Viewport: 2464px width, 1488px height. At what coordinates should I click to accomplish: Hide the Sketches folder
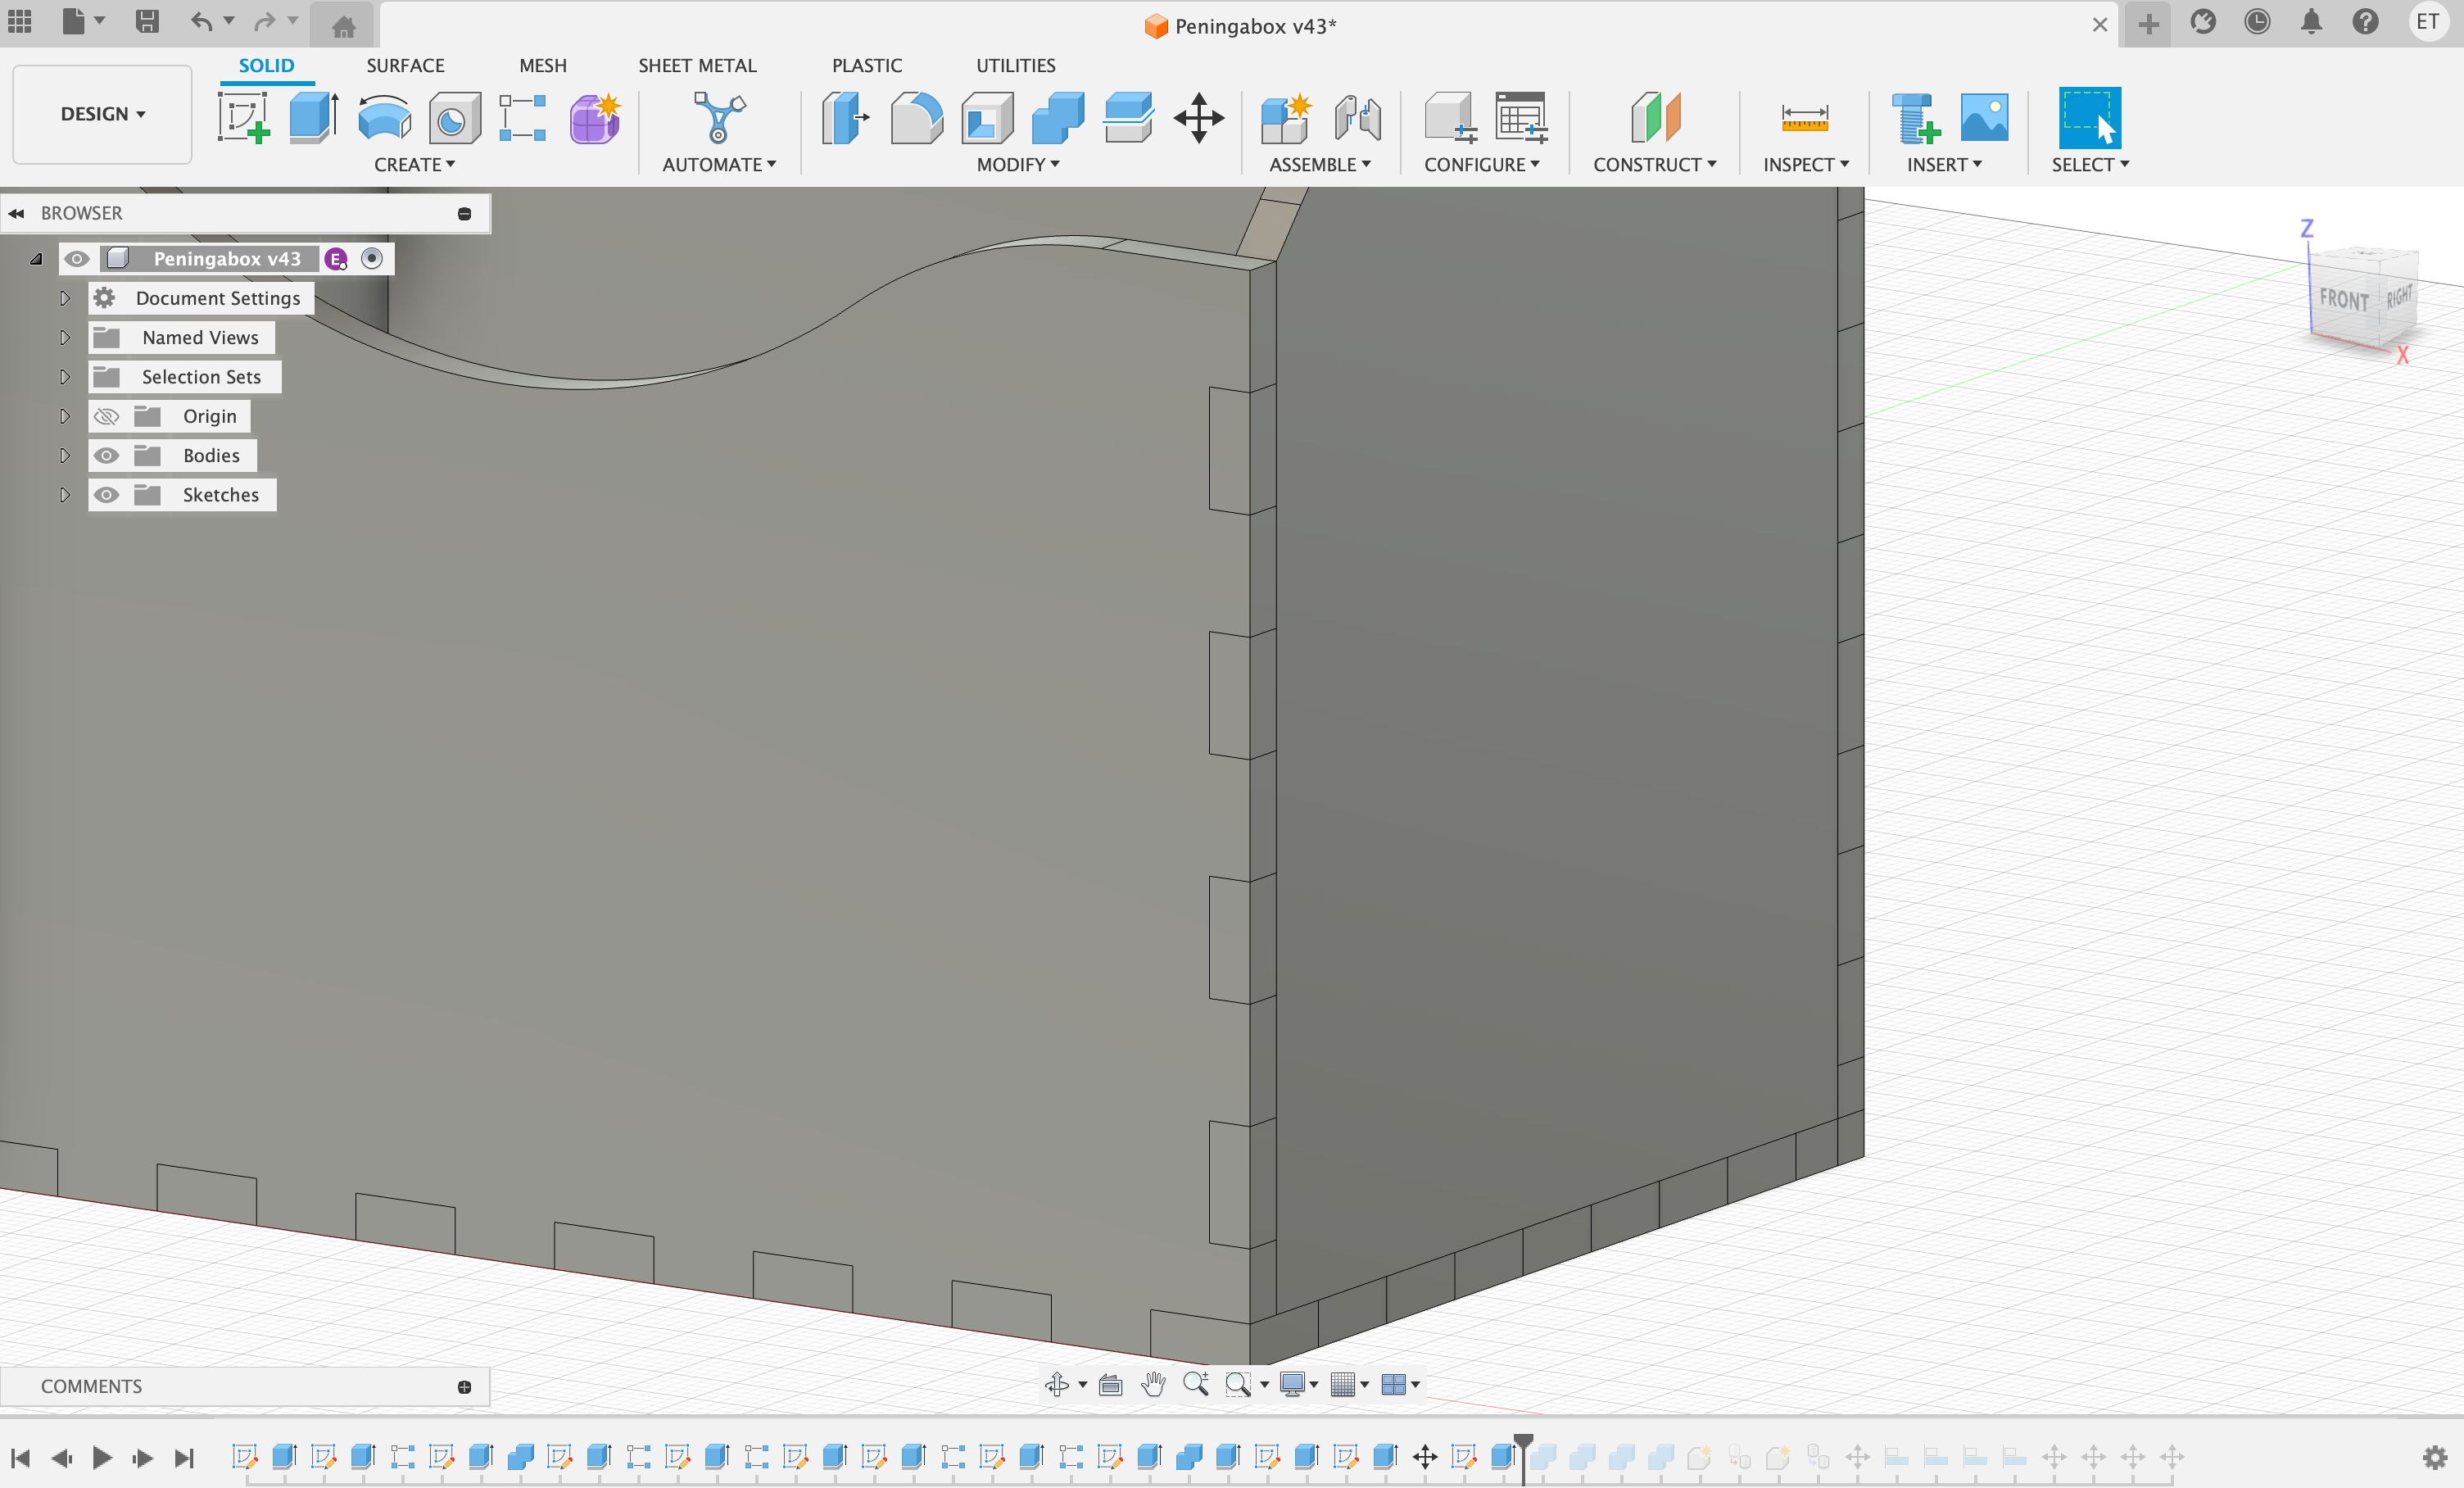106,495
